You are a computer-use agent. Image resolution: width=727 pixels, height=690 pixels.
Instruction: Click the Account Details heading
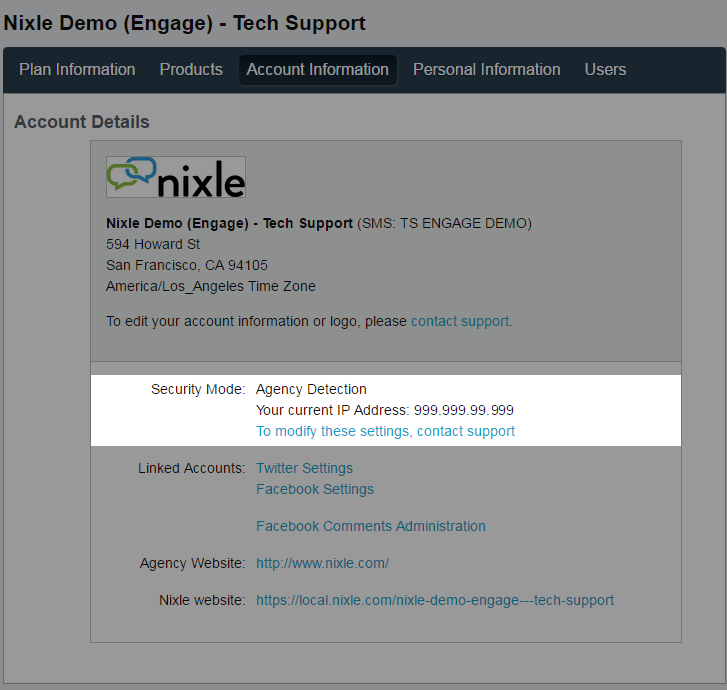click(82, 122)
